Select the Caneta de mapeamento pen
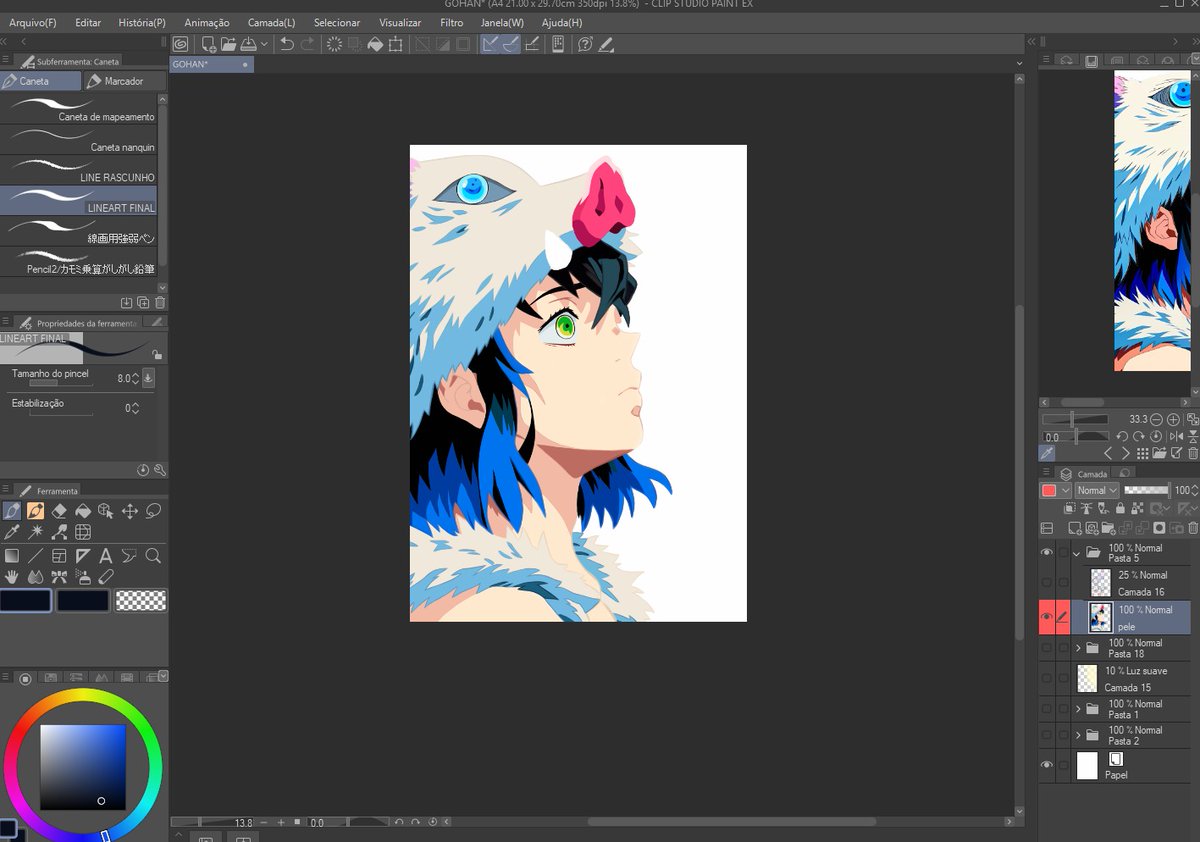Screen dimensions: 1200x842 point(78,109)
